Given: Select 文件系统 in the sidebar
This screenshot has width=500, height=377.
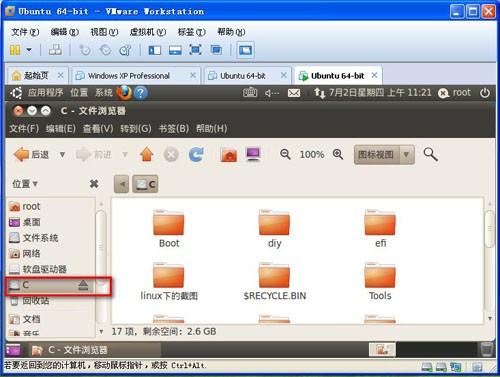Looking at the screenshot, I should (33, 238).
